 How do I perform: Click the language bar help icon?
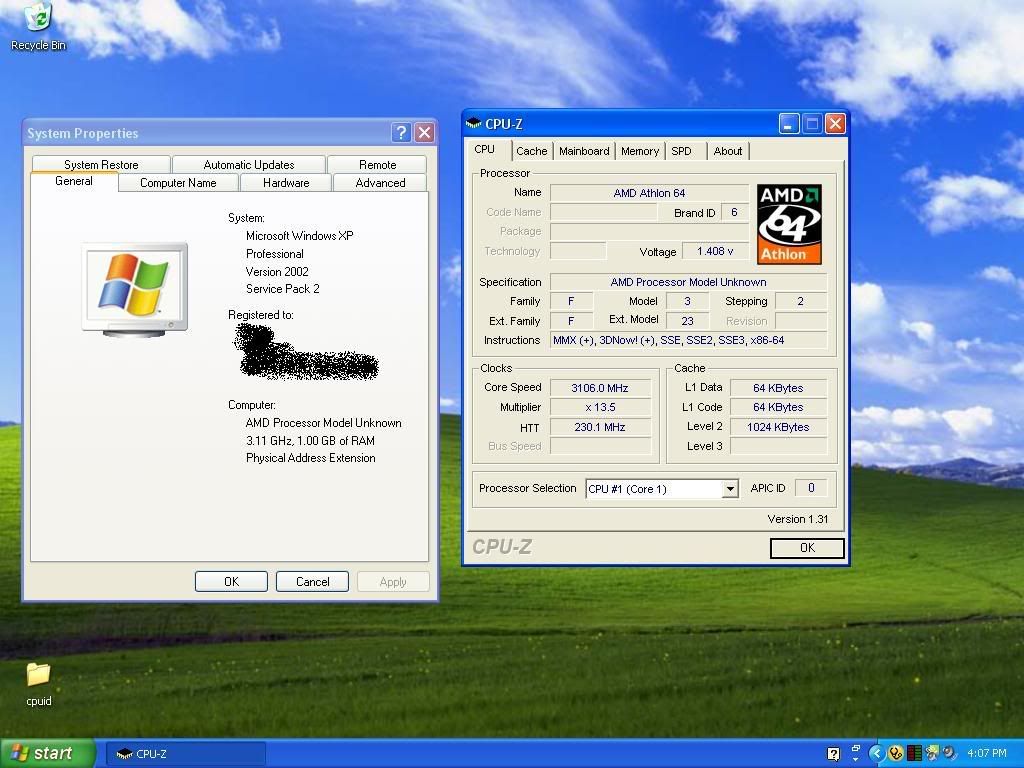tap(833, 754)
